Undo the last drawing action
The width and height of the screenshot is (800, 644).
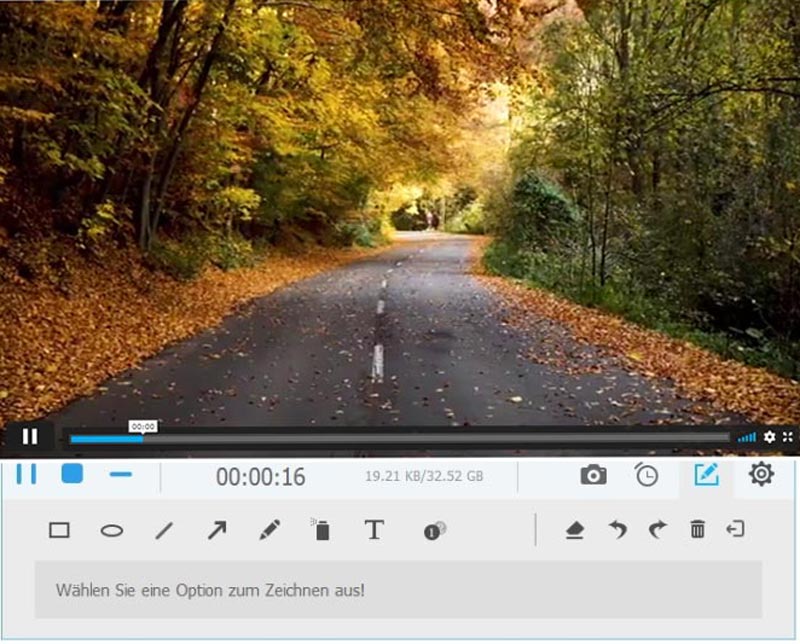pyautogui.click(x=617, y=531)
